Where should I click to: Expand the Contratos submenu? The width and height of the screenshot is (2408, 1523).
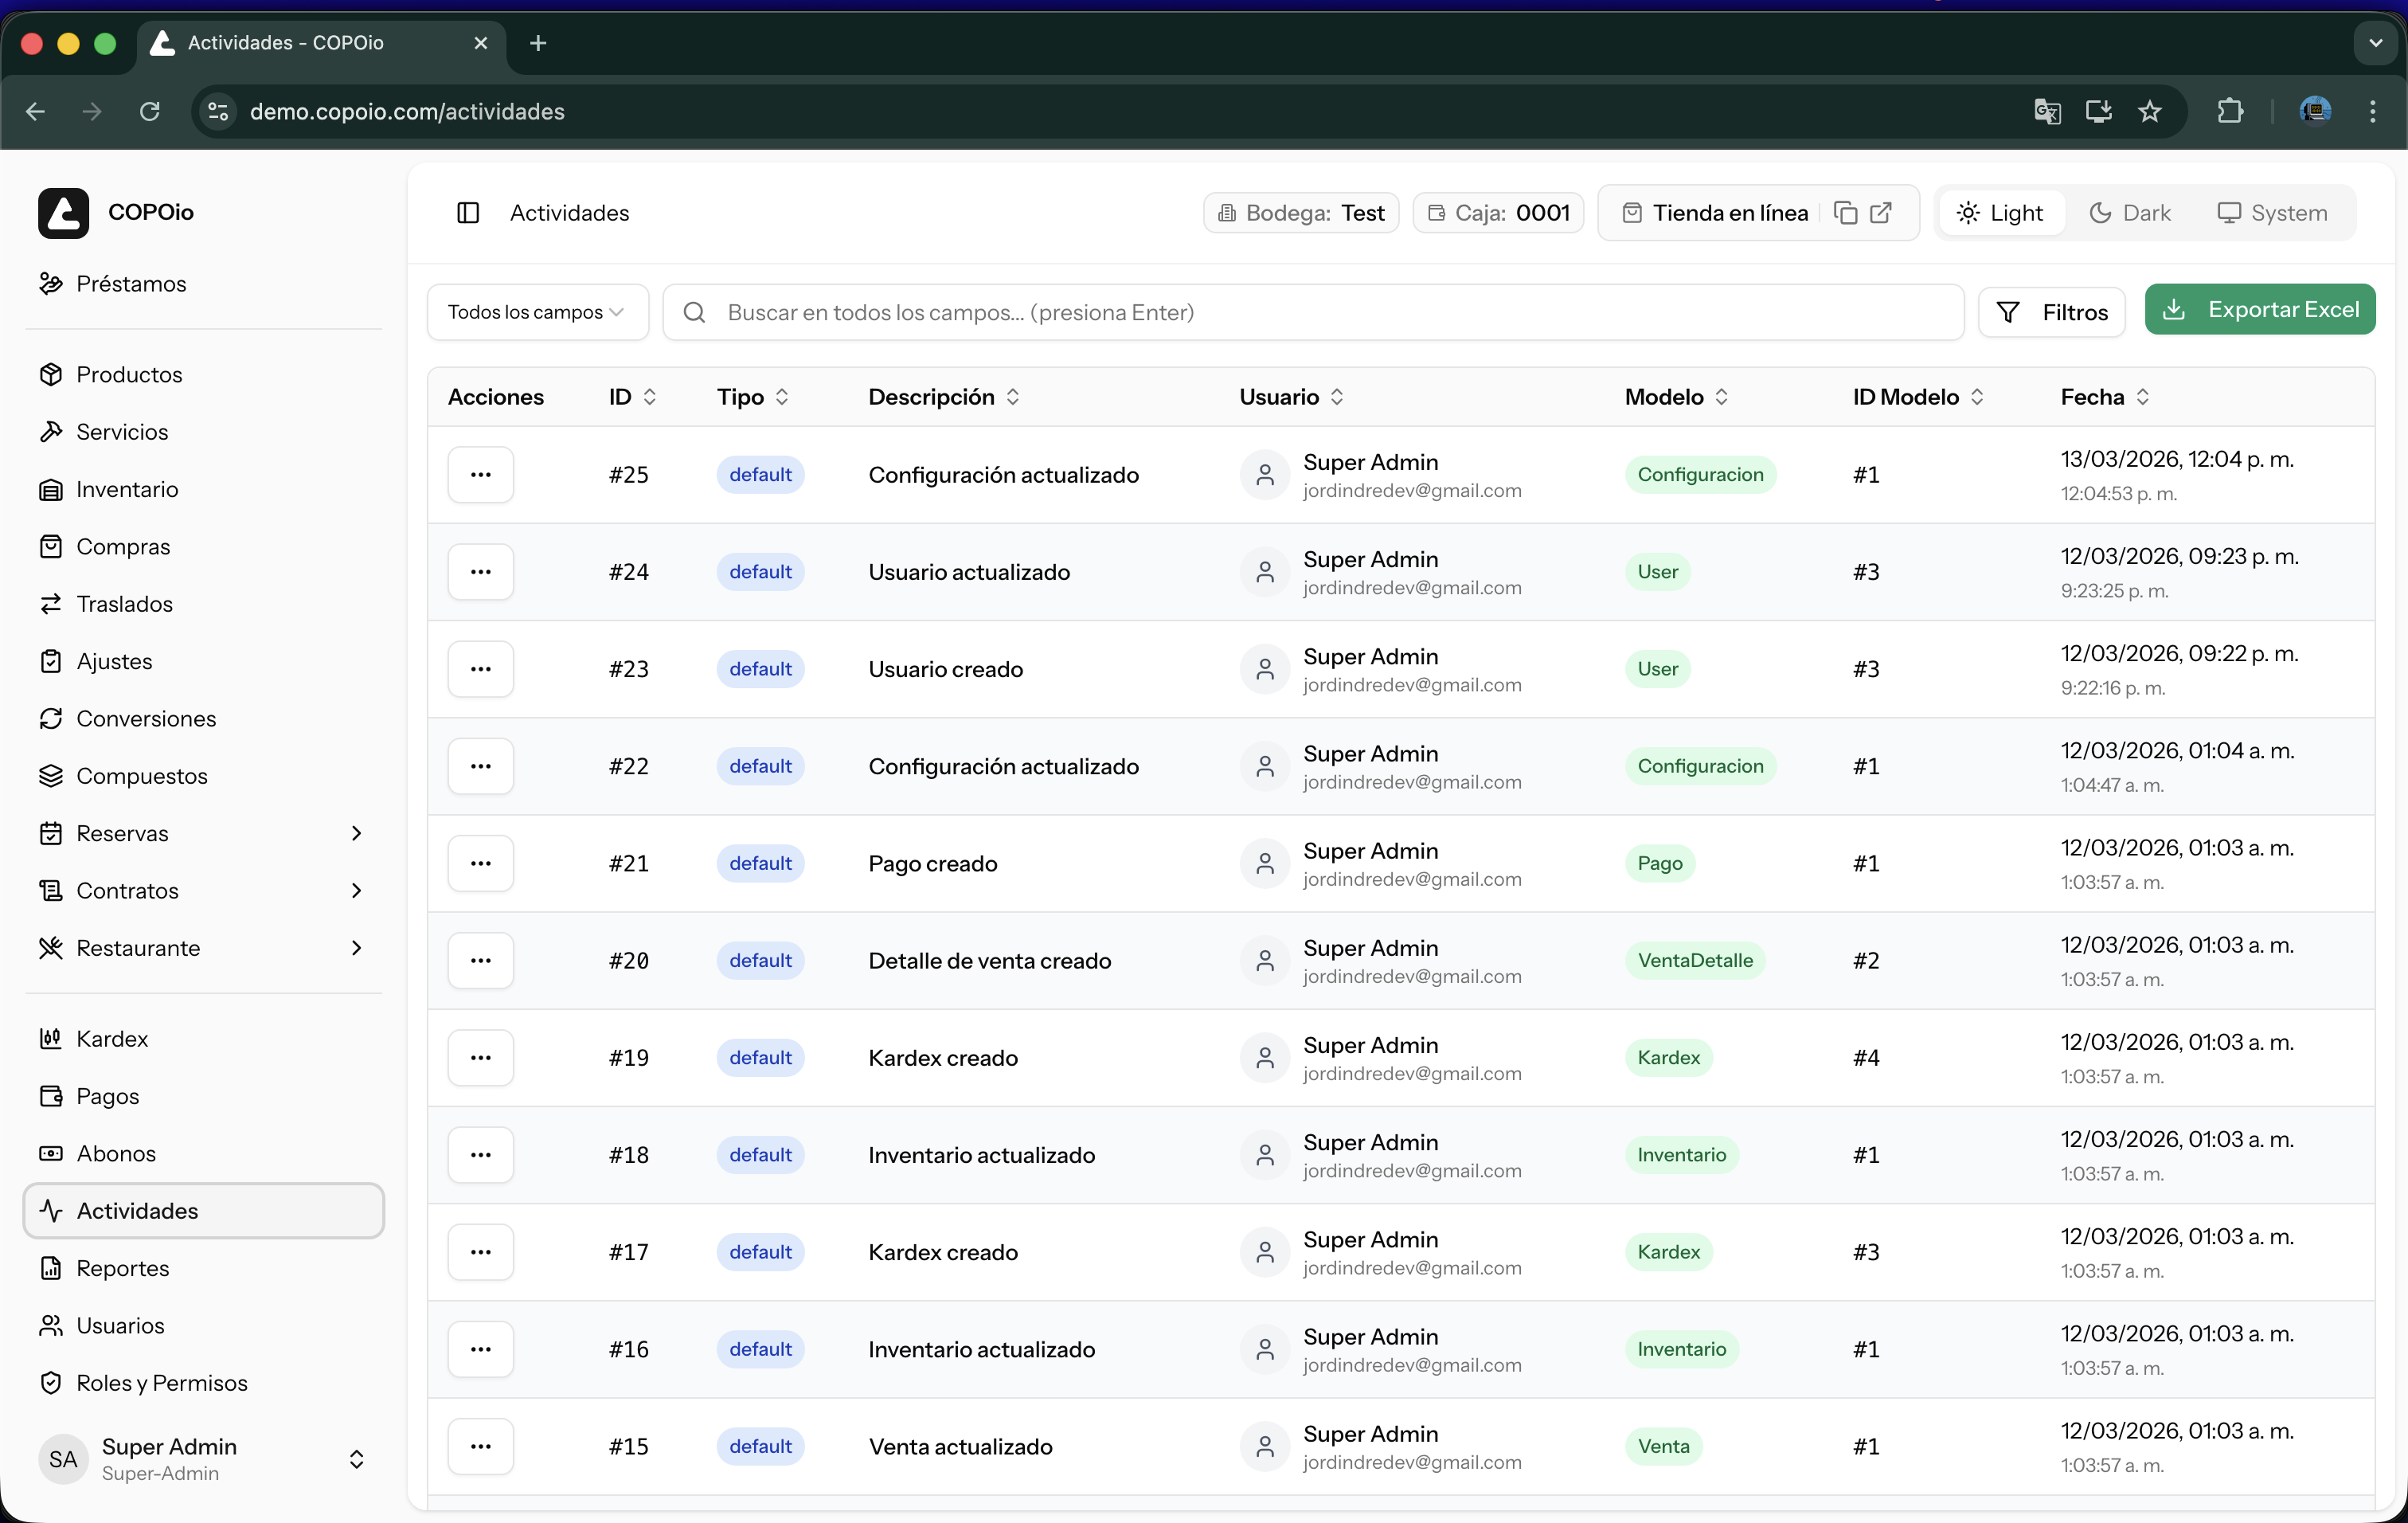point(356,890)
